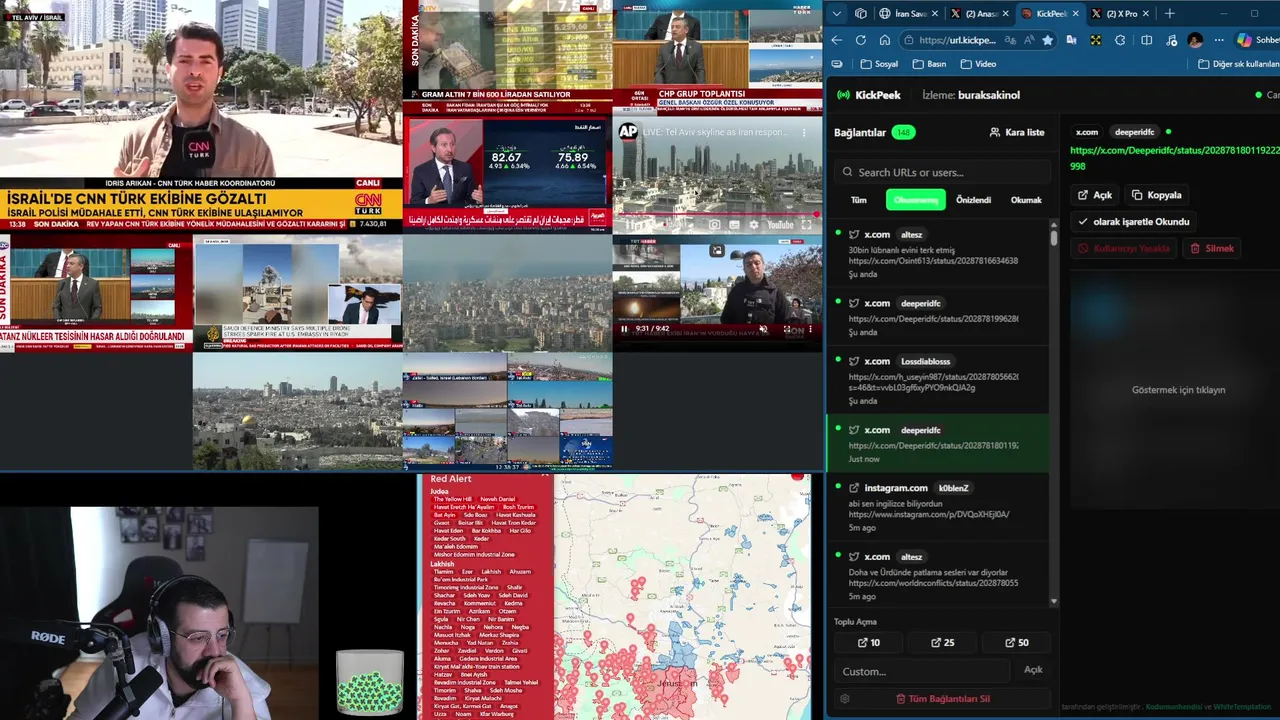The height and width of the screenshot is (720, 1280).
Task: Click the read aloud icon in address bar
Action: point(1029,40)
